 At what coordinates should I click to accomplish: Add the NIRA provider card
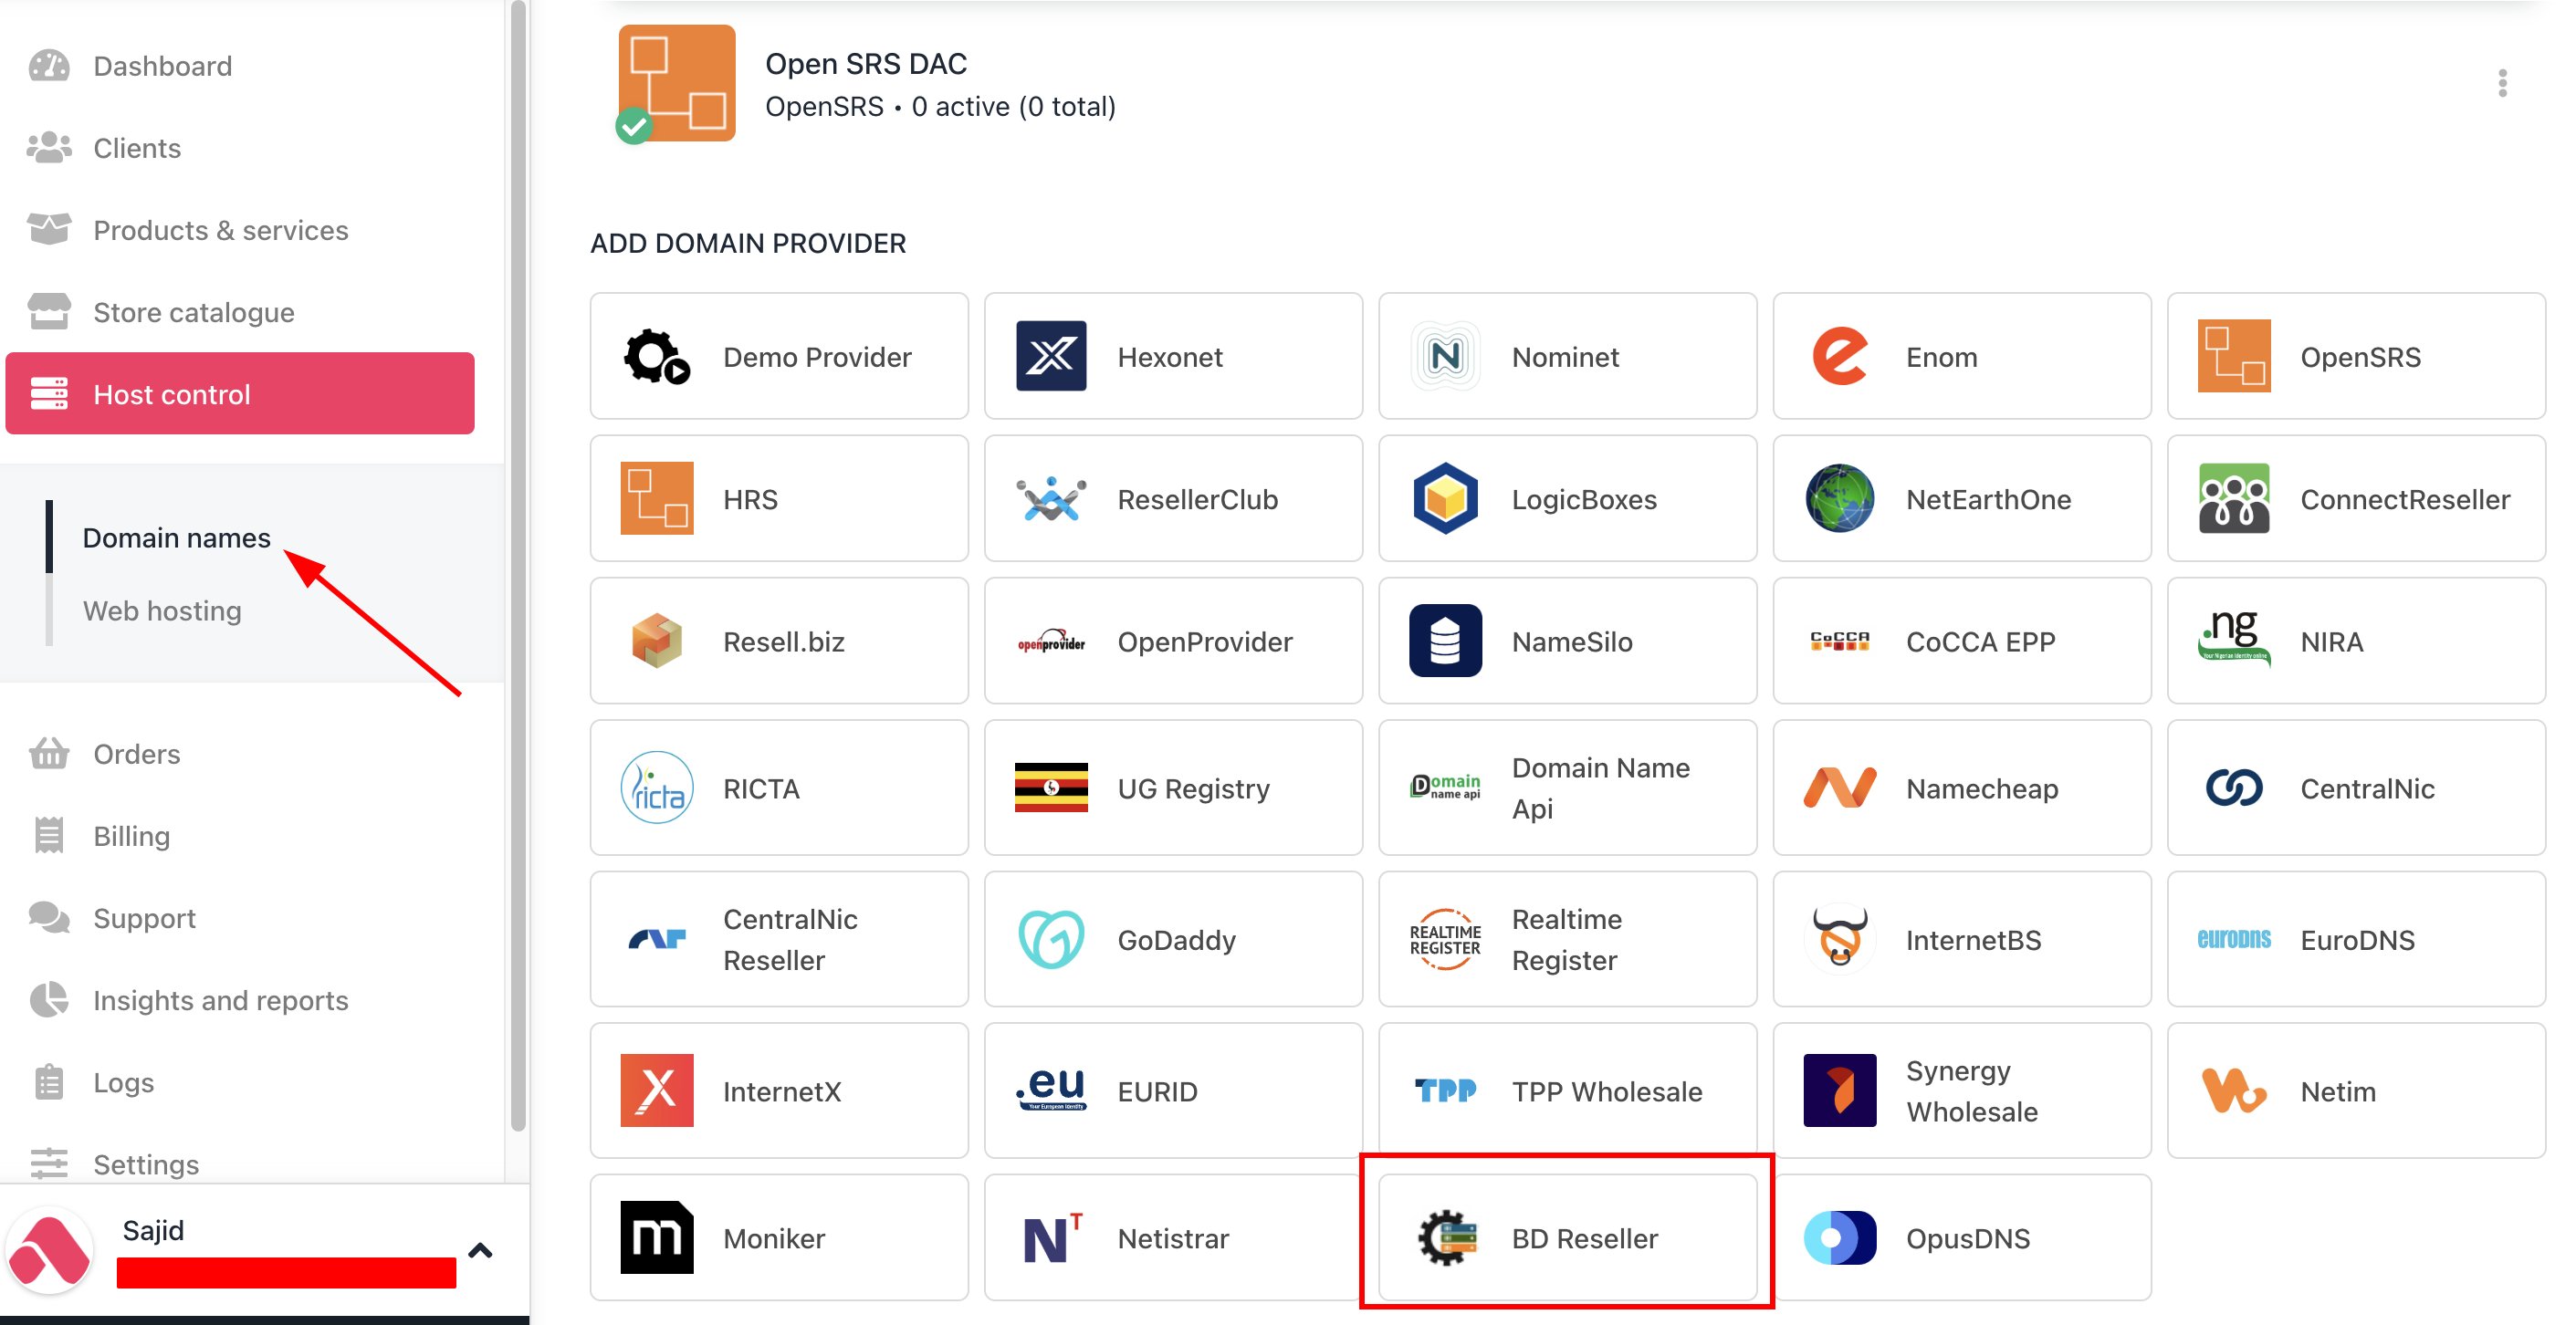[x=2356, y=641]
